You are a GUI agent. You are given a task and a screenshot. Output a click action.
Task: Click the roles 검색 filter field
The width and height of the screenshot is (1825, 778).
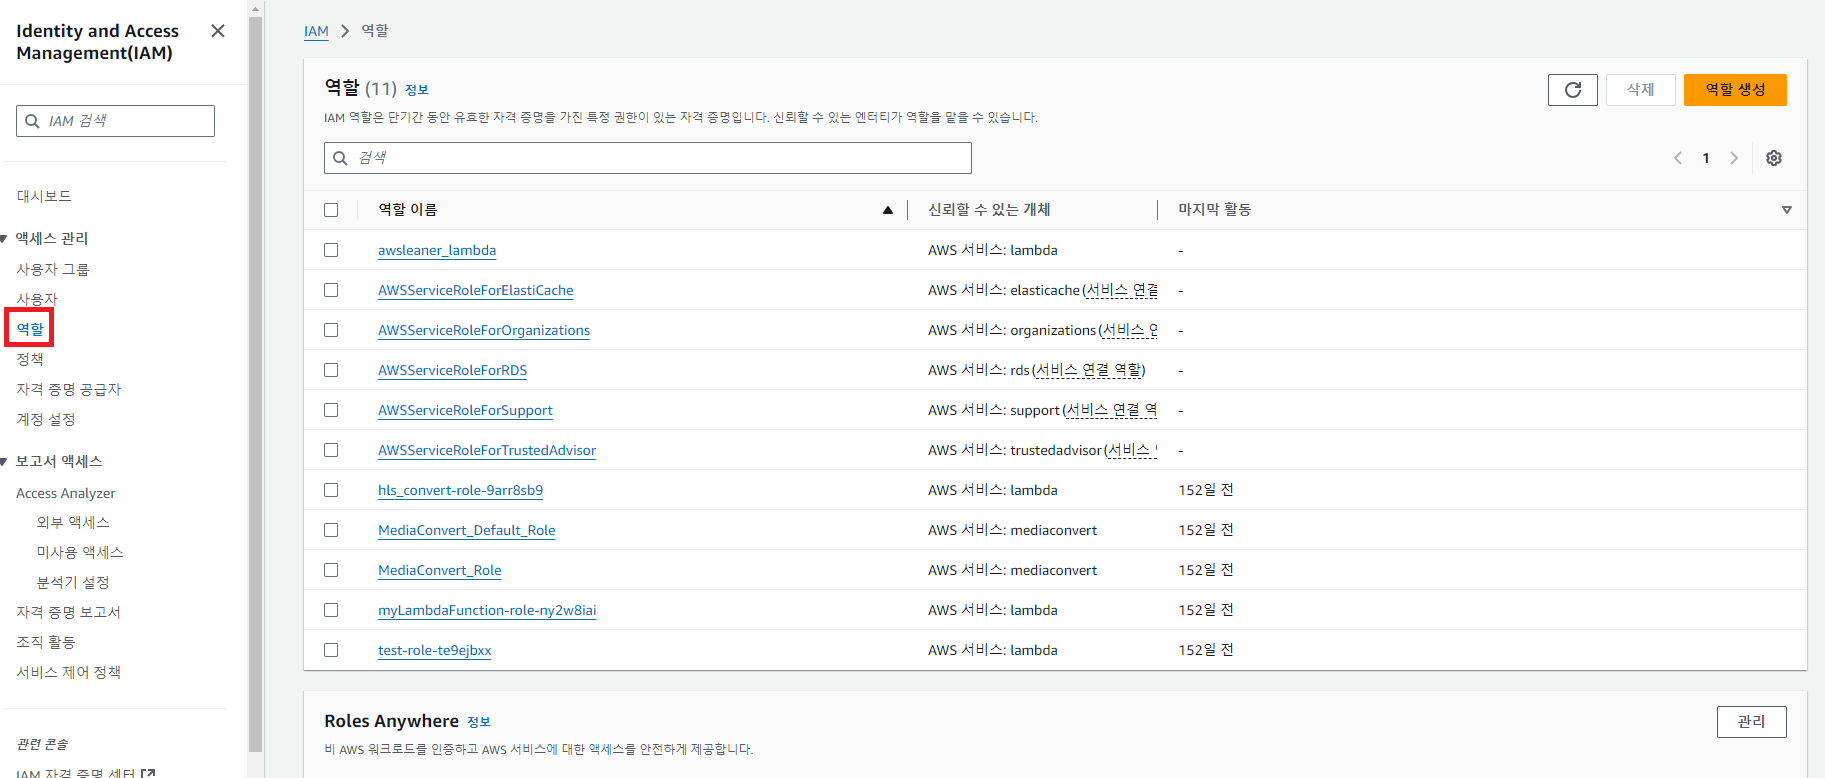tap(647, 158)
